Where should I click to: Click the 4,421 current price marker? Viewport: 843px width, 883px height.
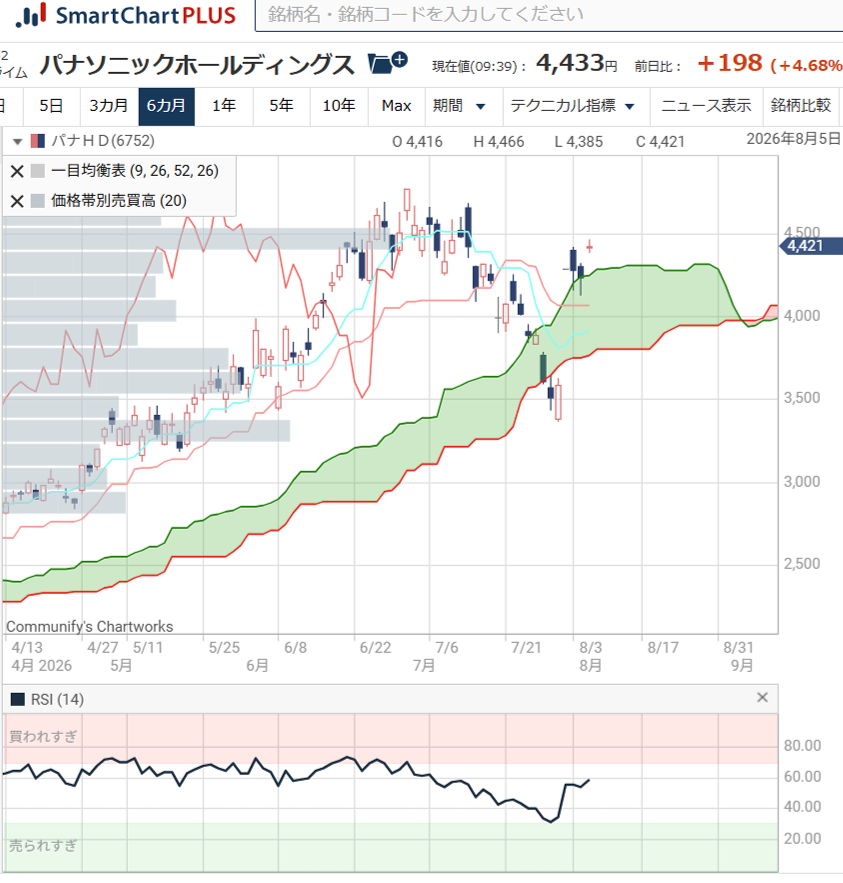pos(810,246)
